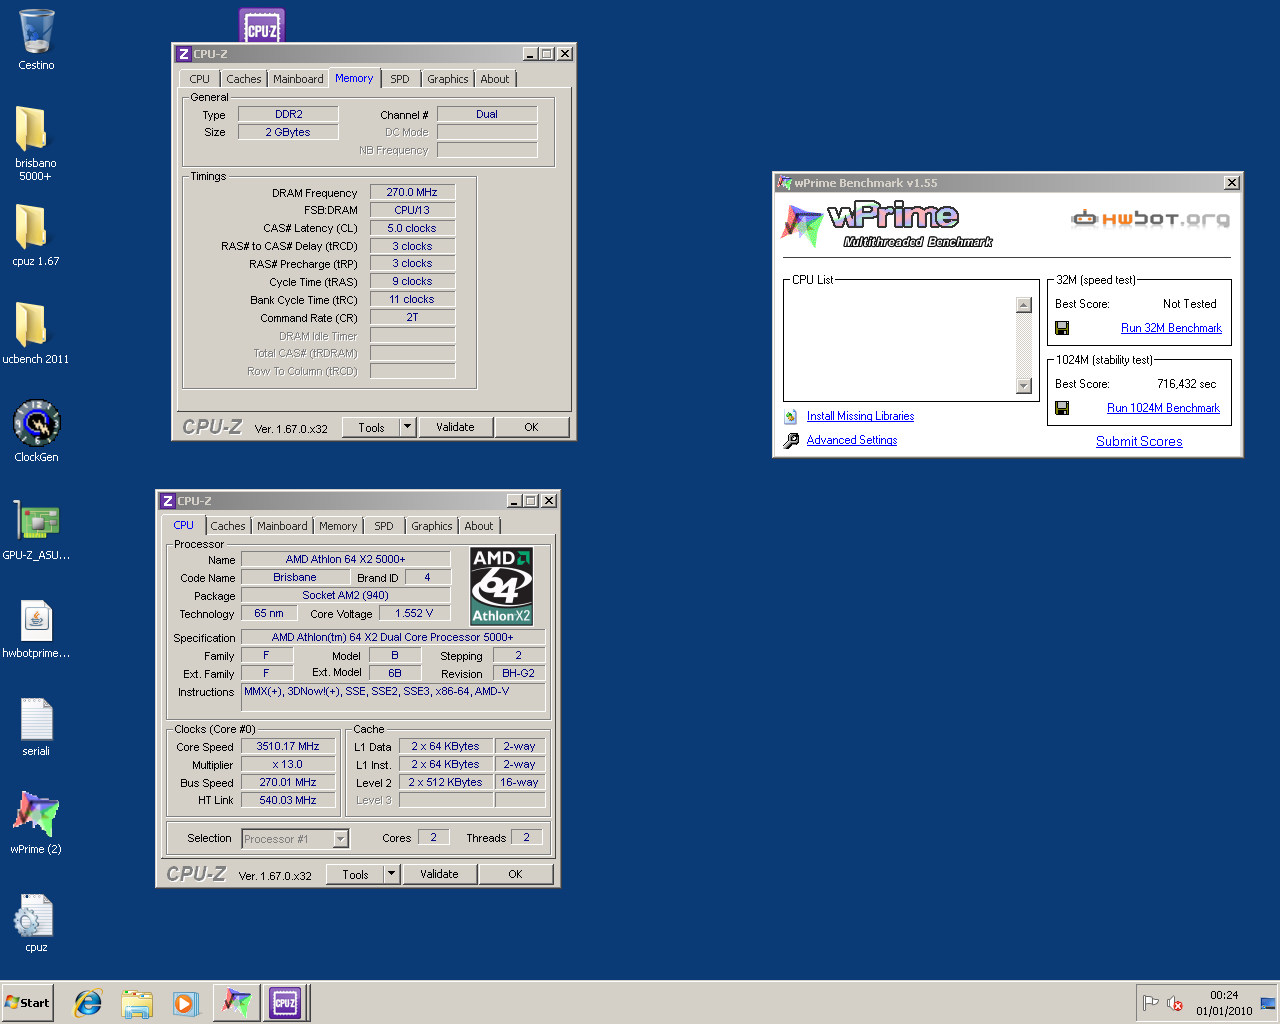This screenshot has width=1280, height=1024.
Task: Click the save icon for 1024M score
Action: (x=1062, y=408)
